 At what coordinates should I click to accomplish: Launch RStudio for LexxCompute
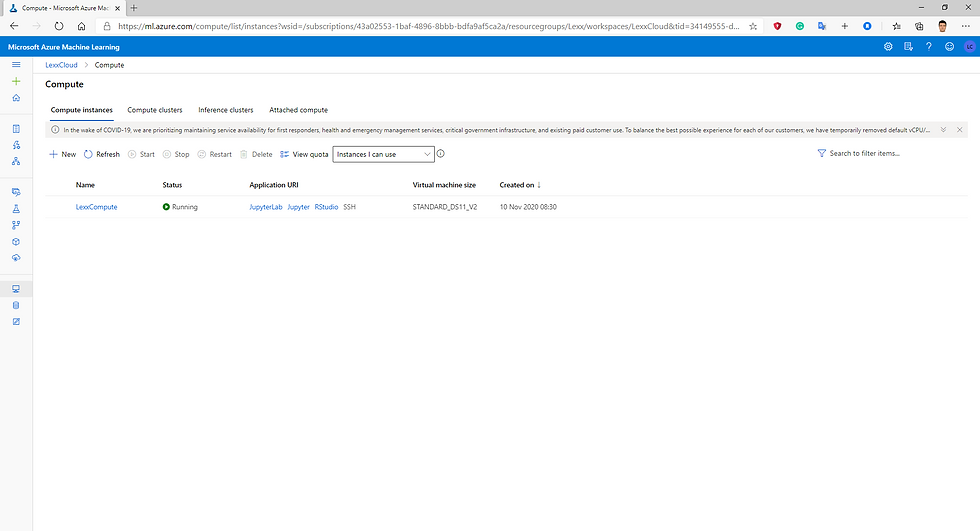[x=326, y=207]
